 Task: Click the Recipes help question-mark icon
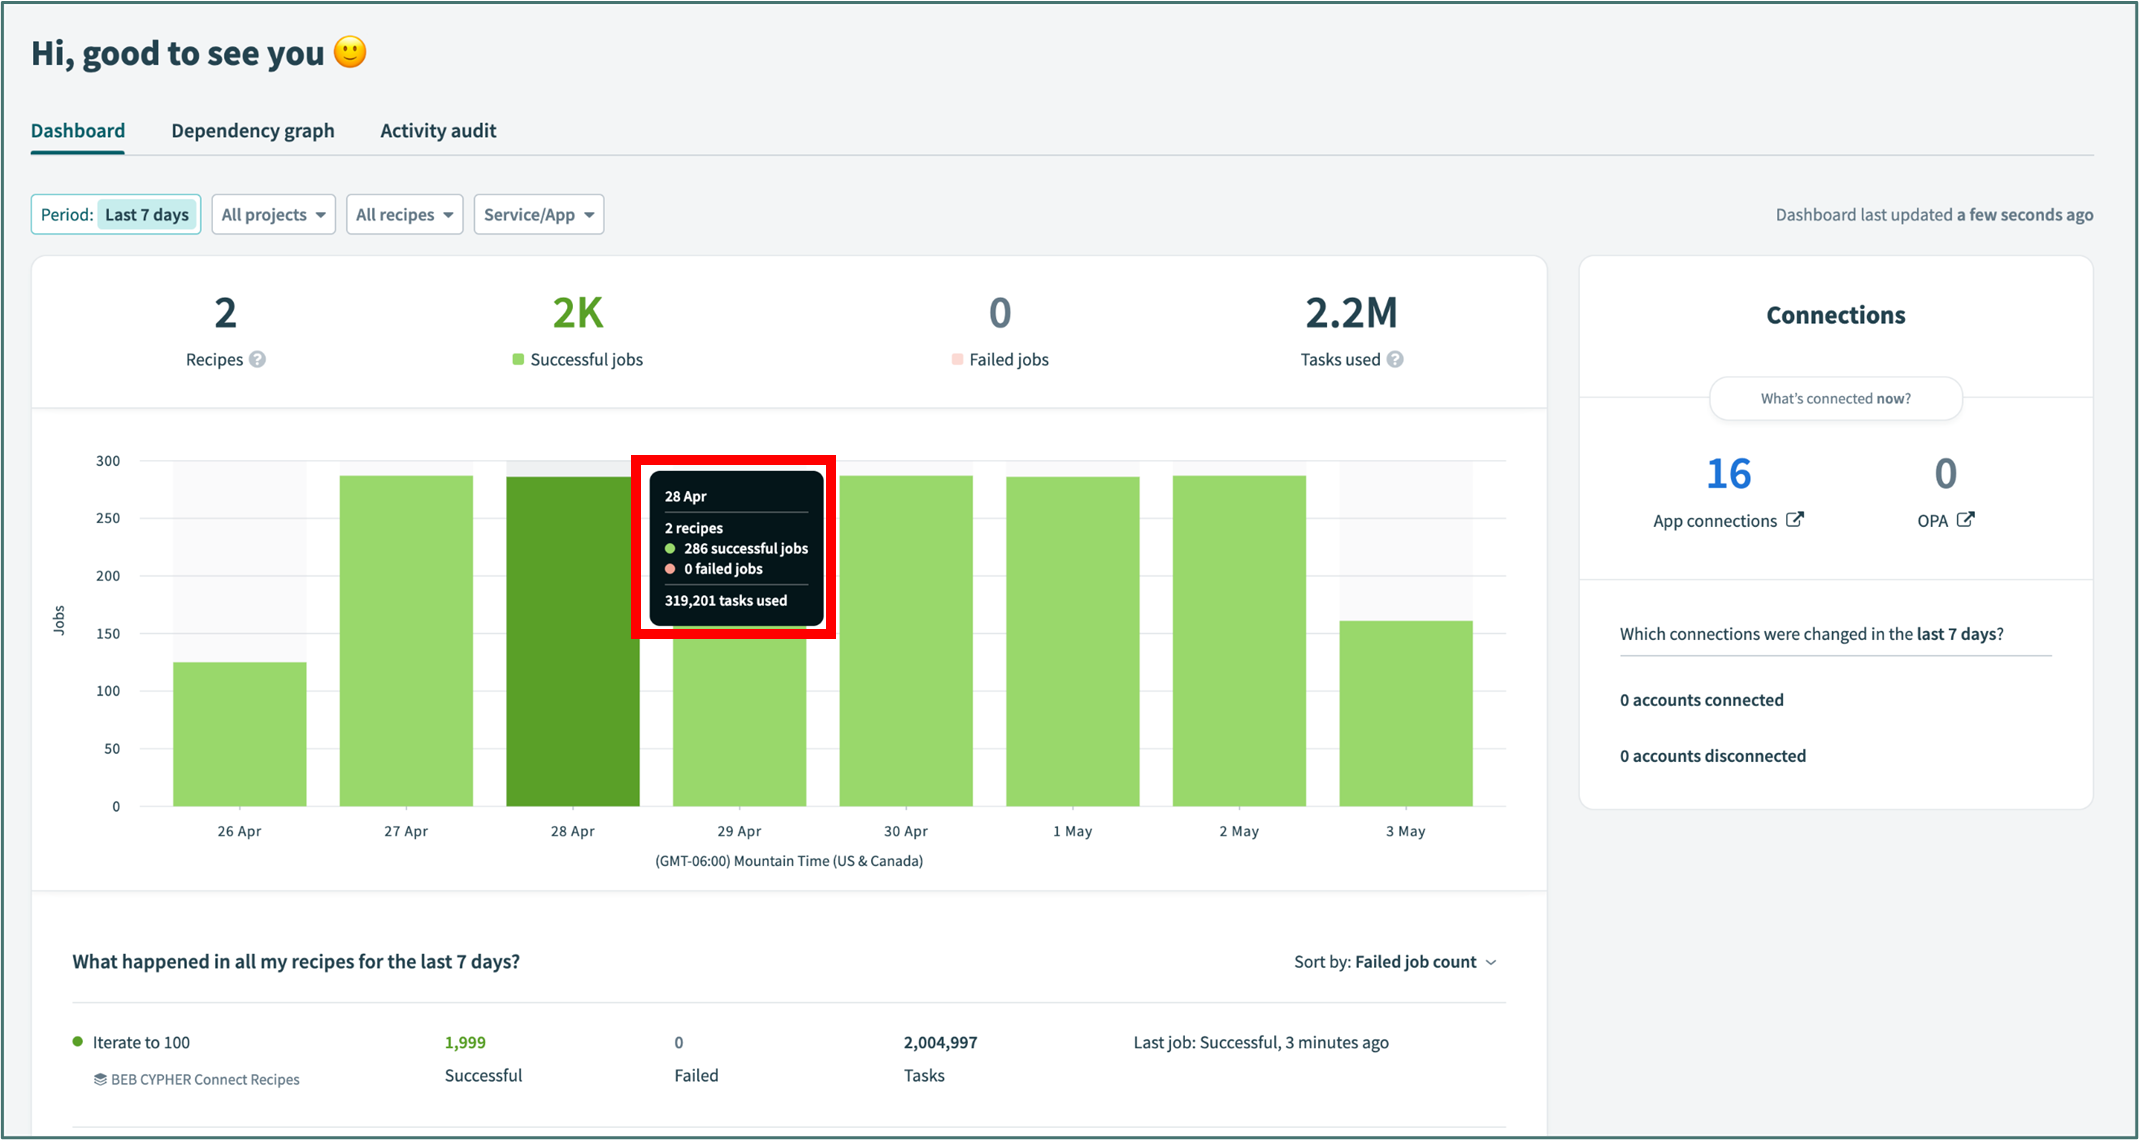tap(257, 359)
